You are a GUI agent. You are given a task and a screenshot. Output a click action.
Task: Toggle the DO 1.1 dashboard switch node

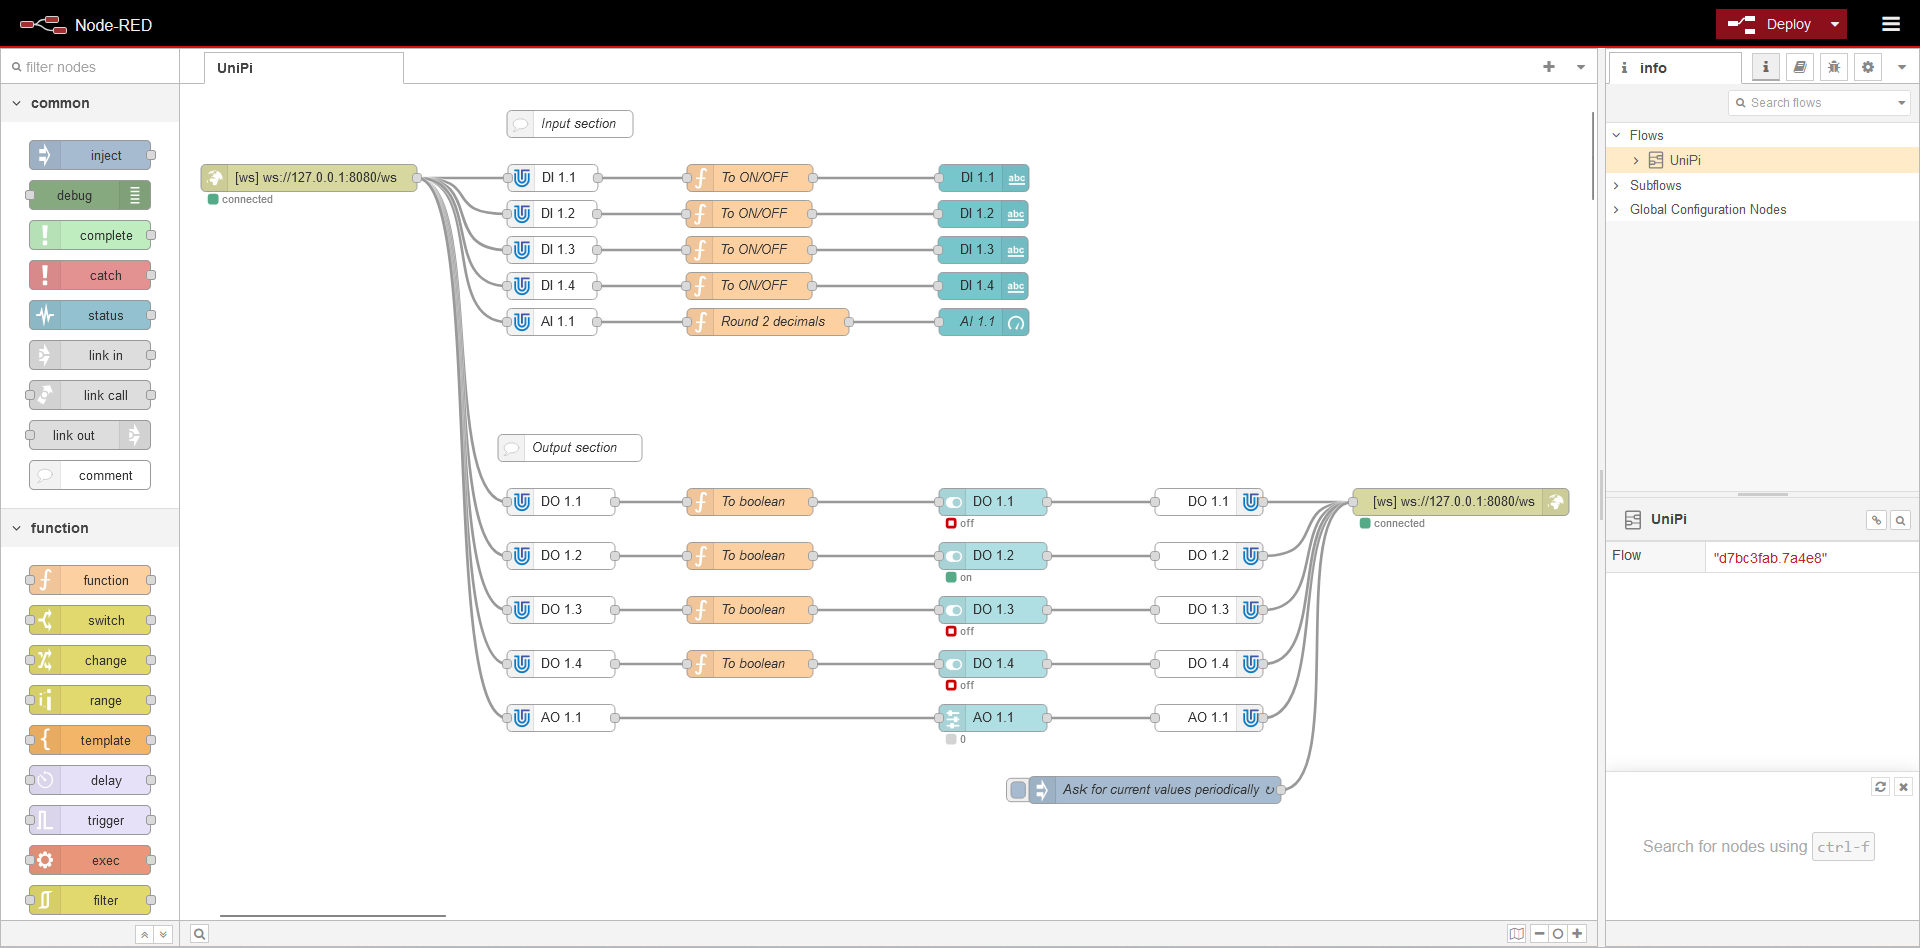993,501
